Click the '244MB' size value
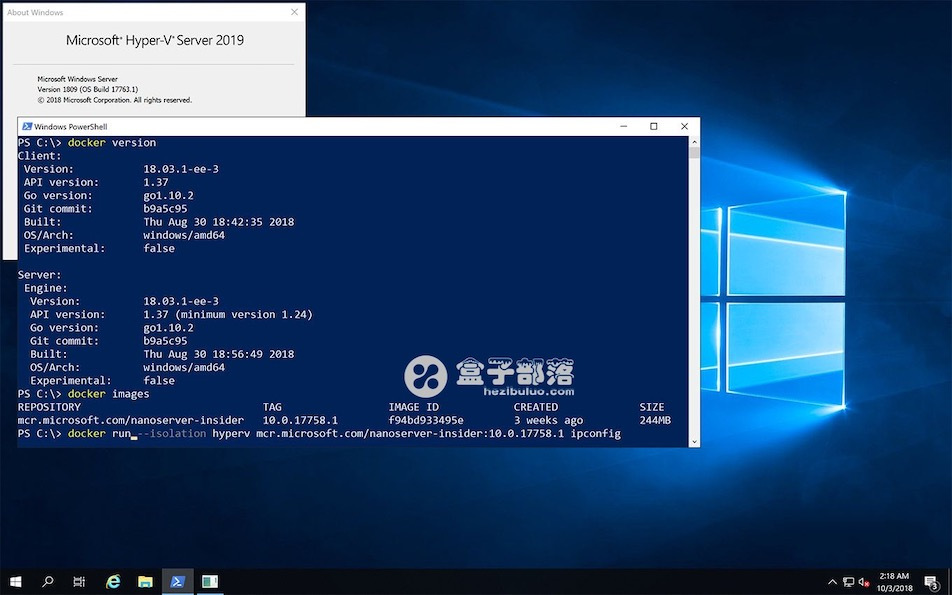The height and width of the screenshot is (595, 952). [655, 420]
